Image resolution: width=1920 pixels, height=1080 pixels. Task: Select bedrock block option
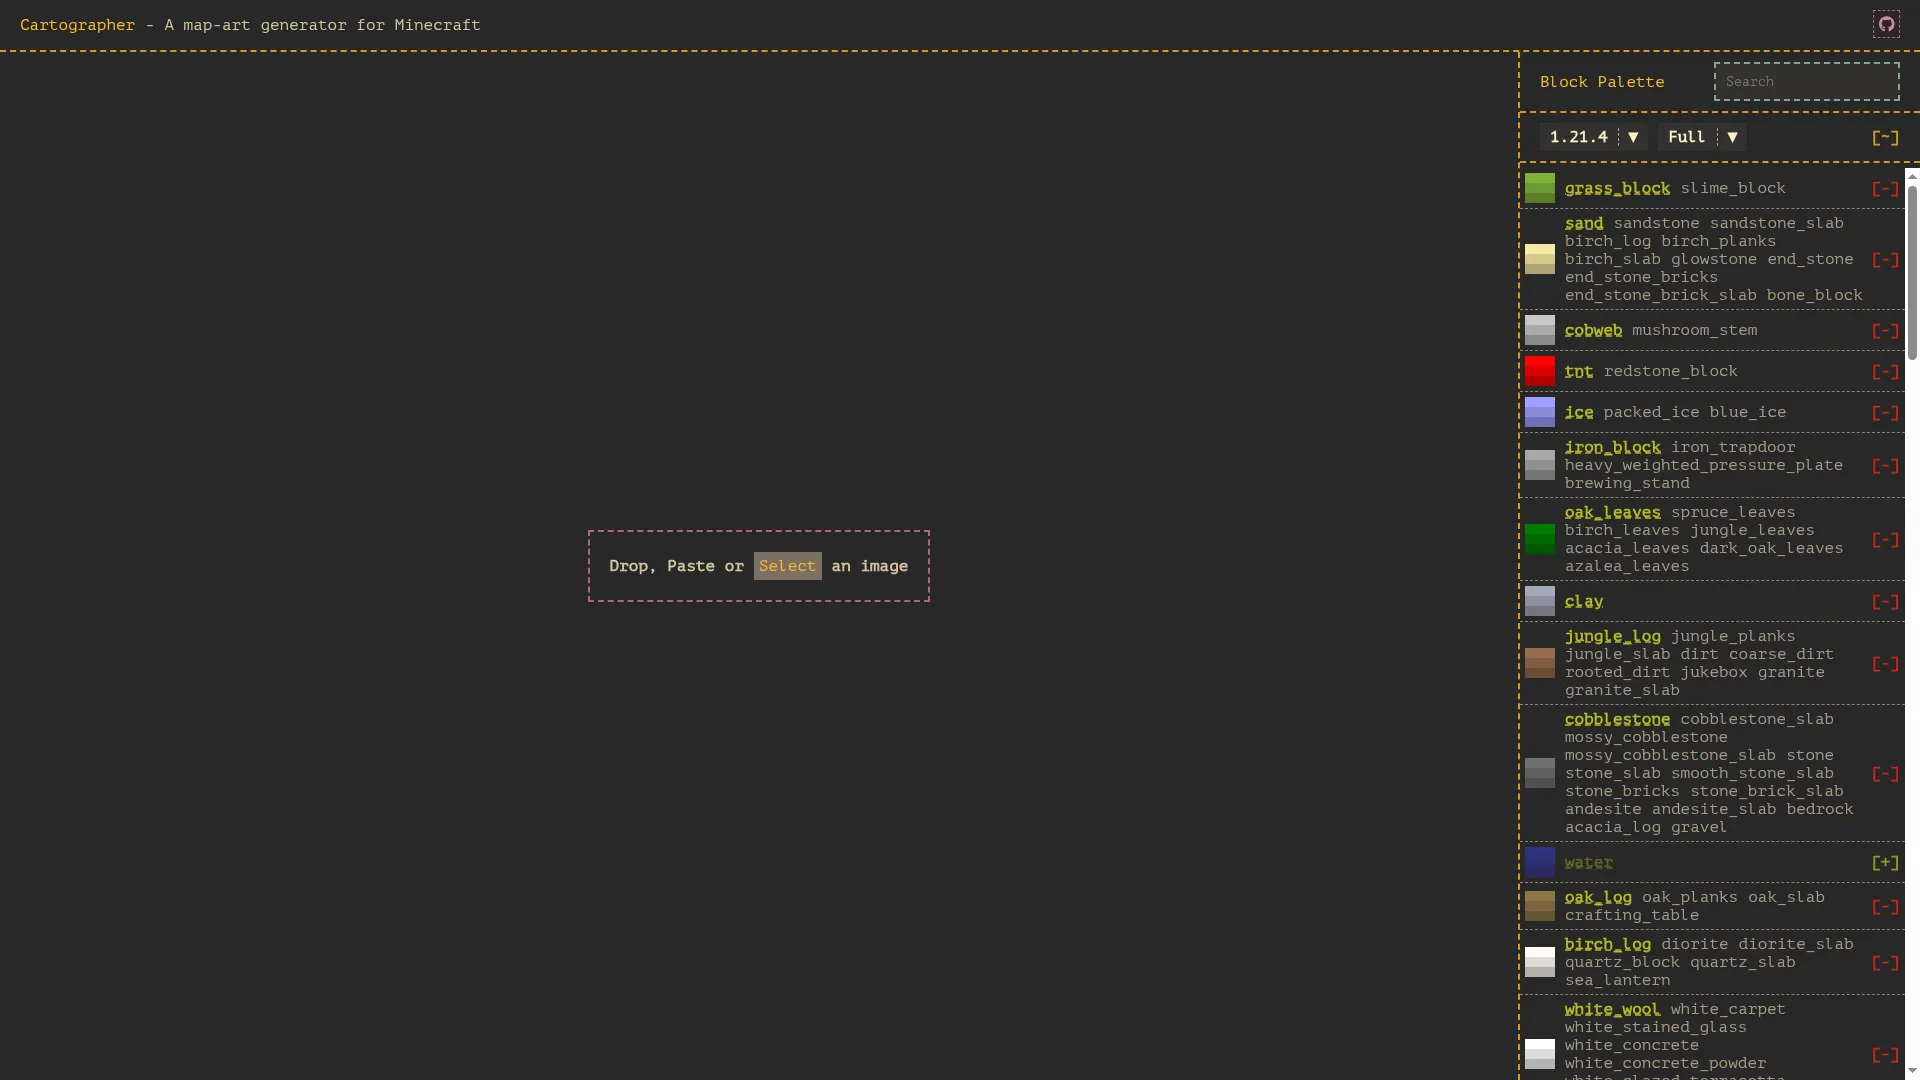(x=1820, y=809)
